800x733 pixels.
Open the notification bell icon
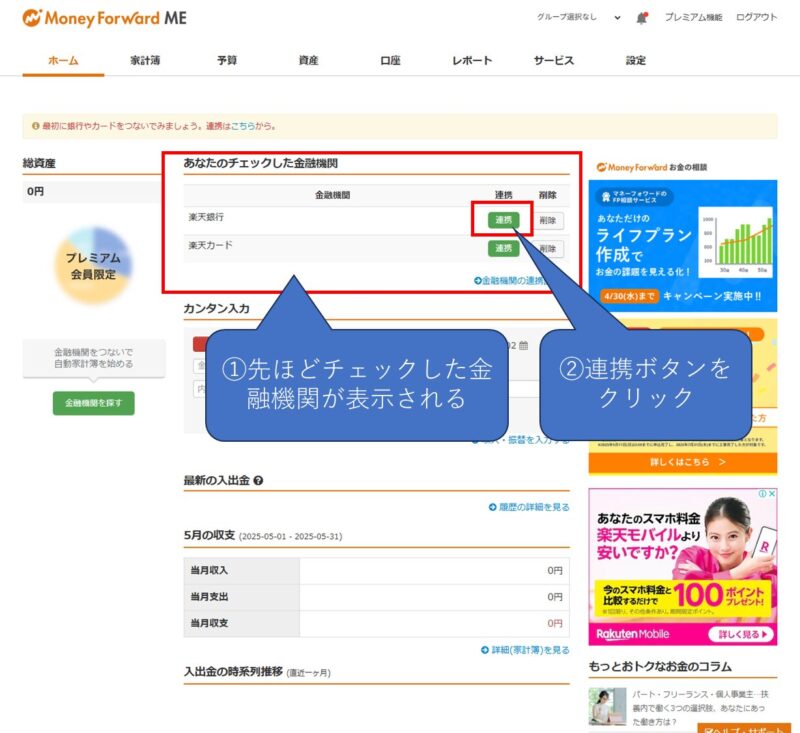pos(642,18)
